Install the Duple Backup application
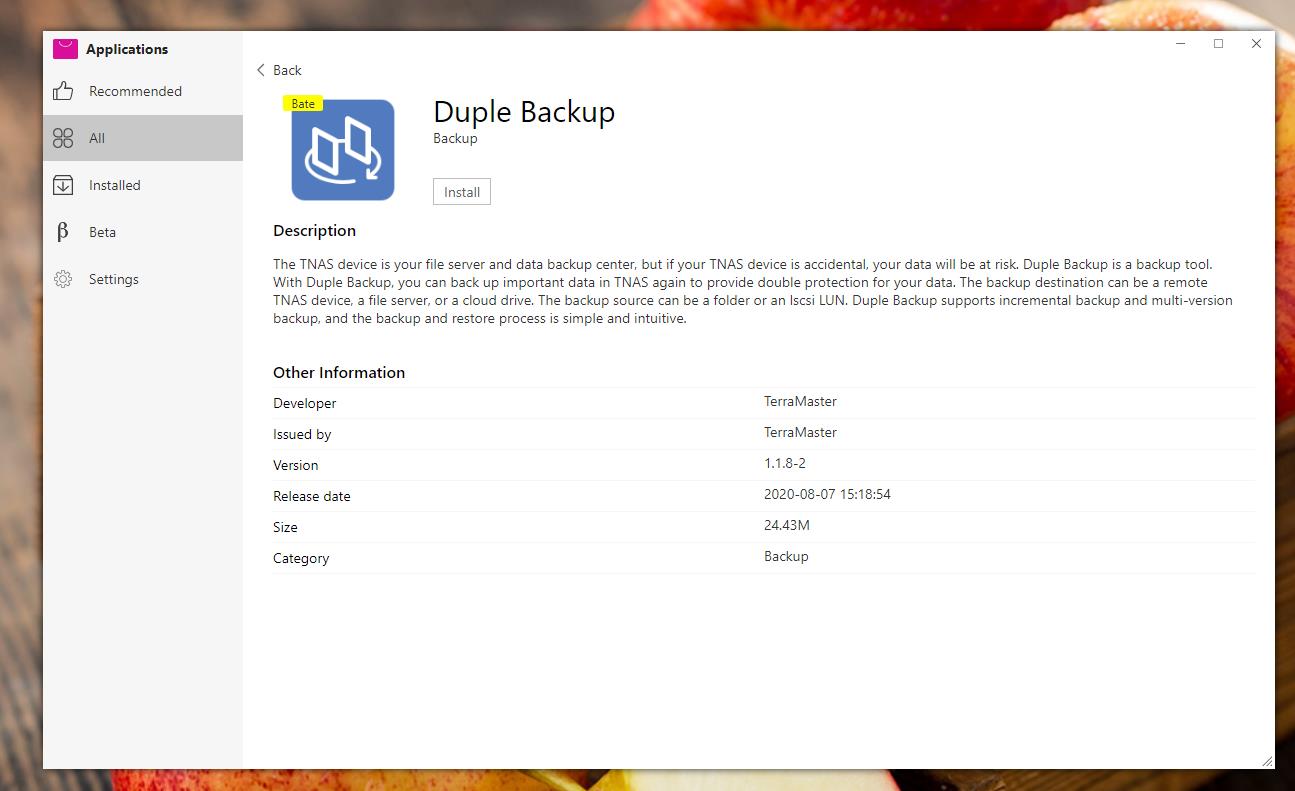Screen dimensions: 1295x791 coord(461,192)
